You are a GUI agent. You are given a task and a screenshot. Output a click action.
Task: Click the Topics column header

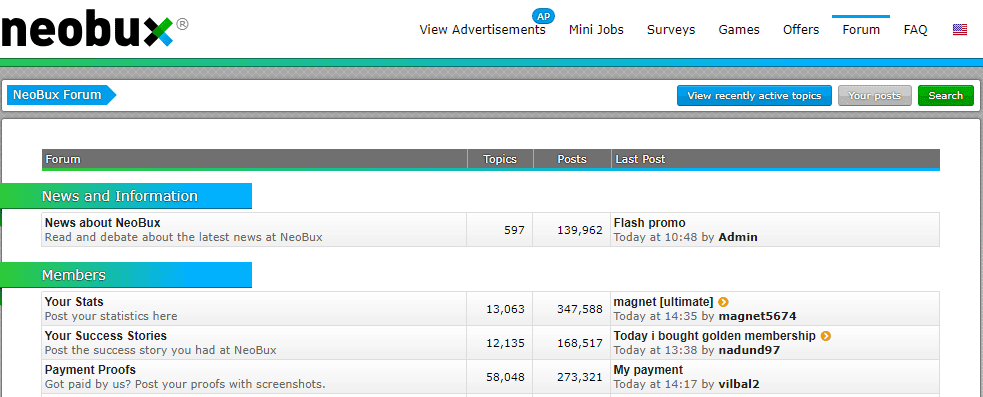(500, 159)
